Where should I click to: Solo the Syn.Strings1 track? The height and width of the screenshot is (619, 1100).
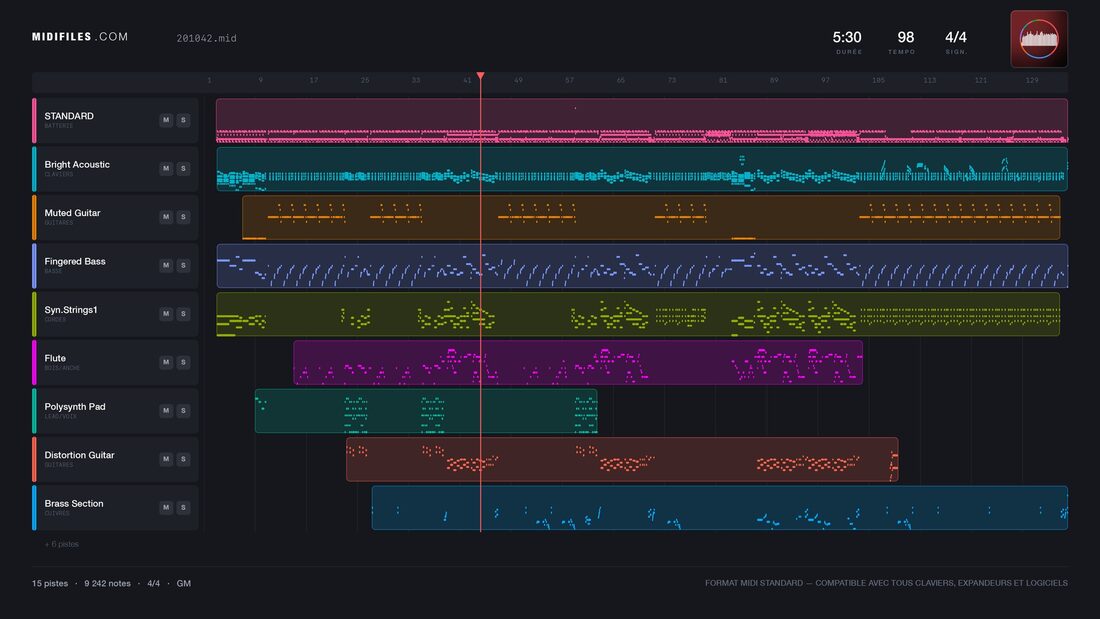[183, 314]
